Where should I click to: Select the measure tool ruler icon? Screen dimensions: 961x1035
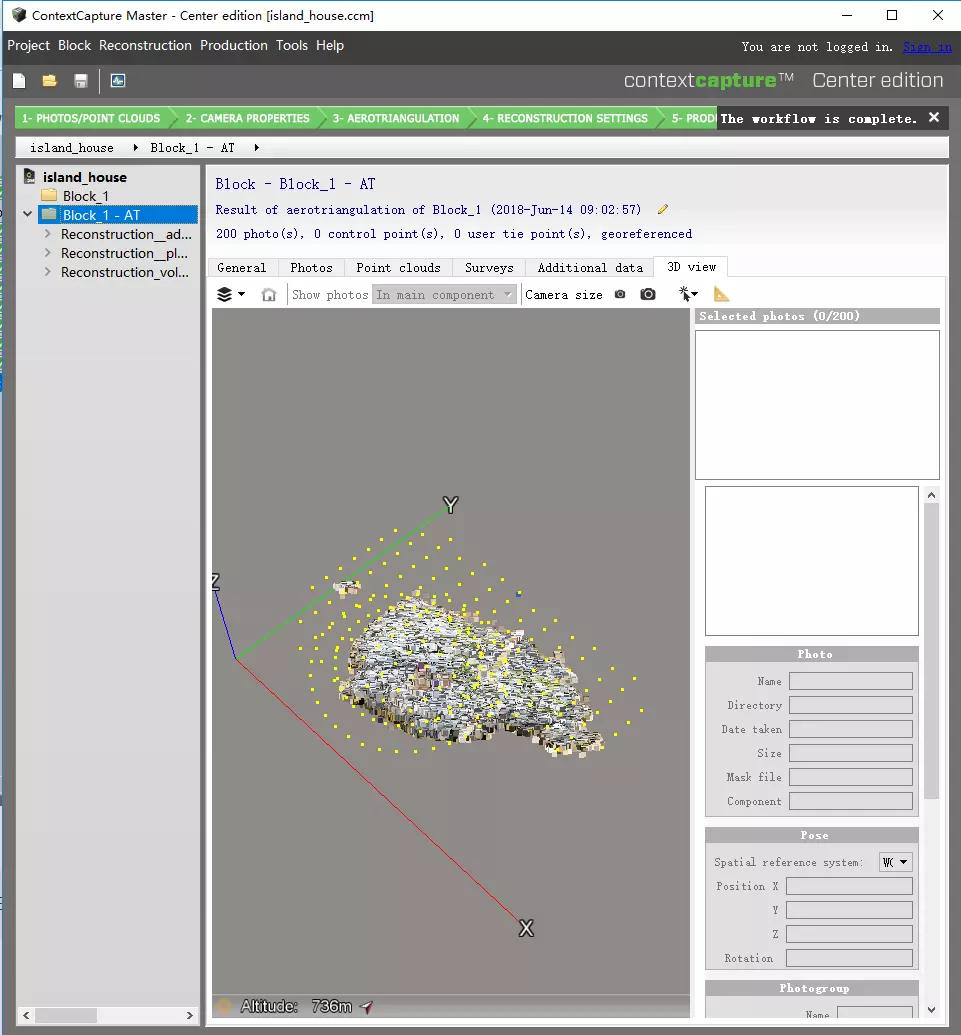point(721,294)
